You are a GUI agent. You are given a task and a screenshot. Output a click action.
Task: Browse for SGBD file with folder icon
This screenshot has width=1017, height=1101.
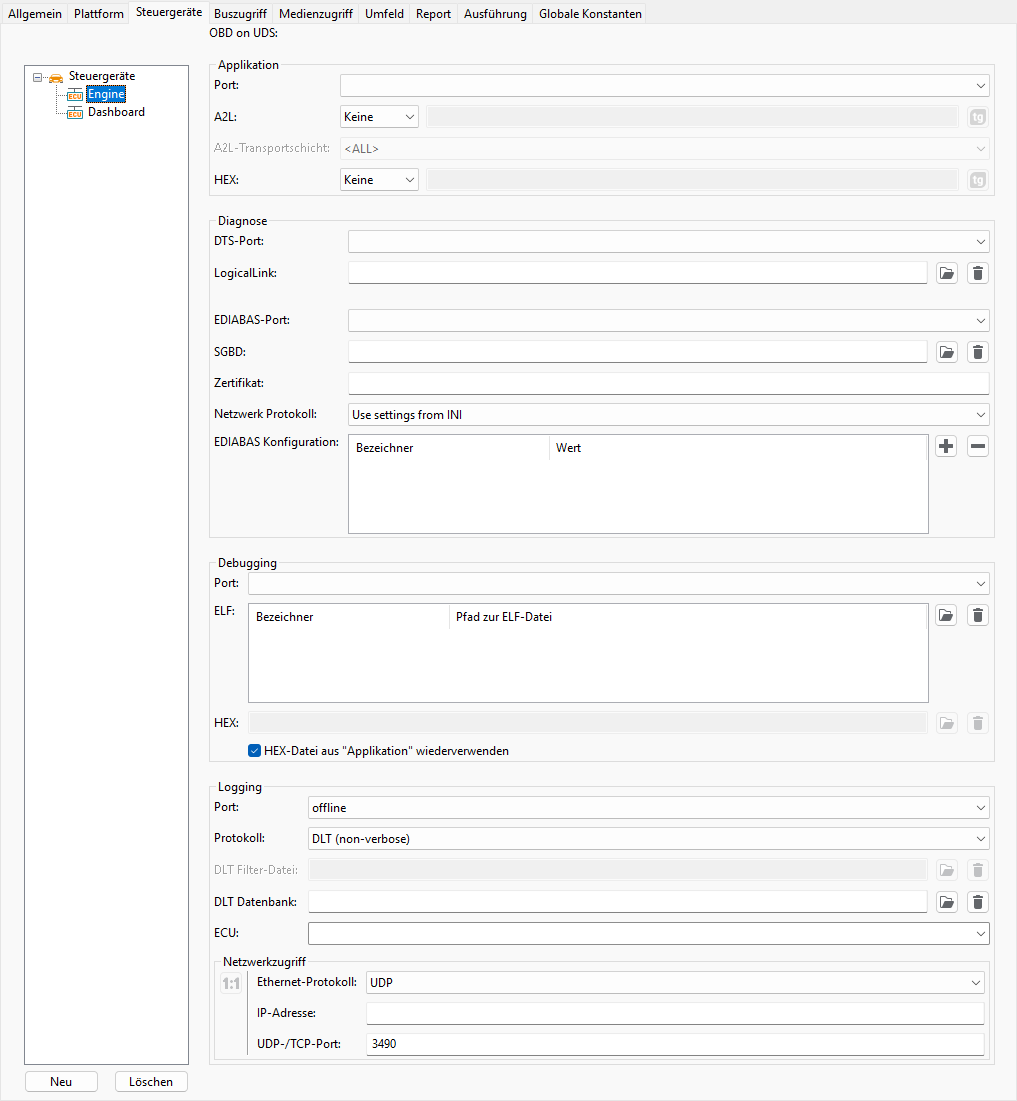tap(947, 352)
